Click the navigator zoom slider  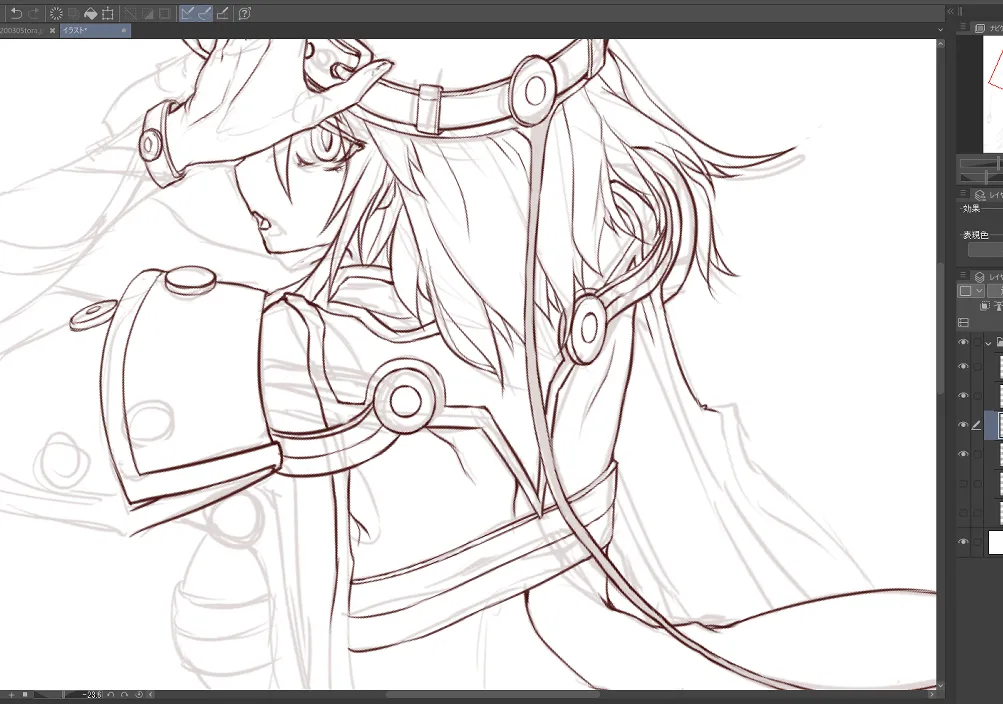pyautogui.click(x=979, y=164)
